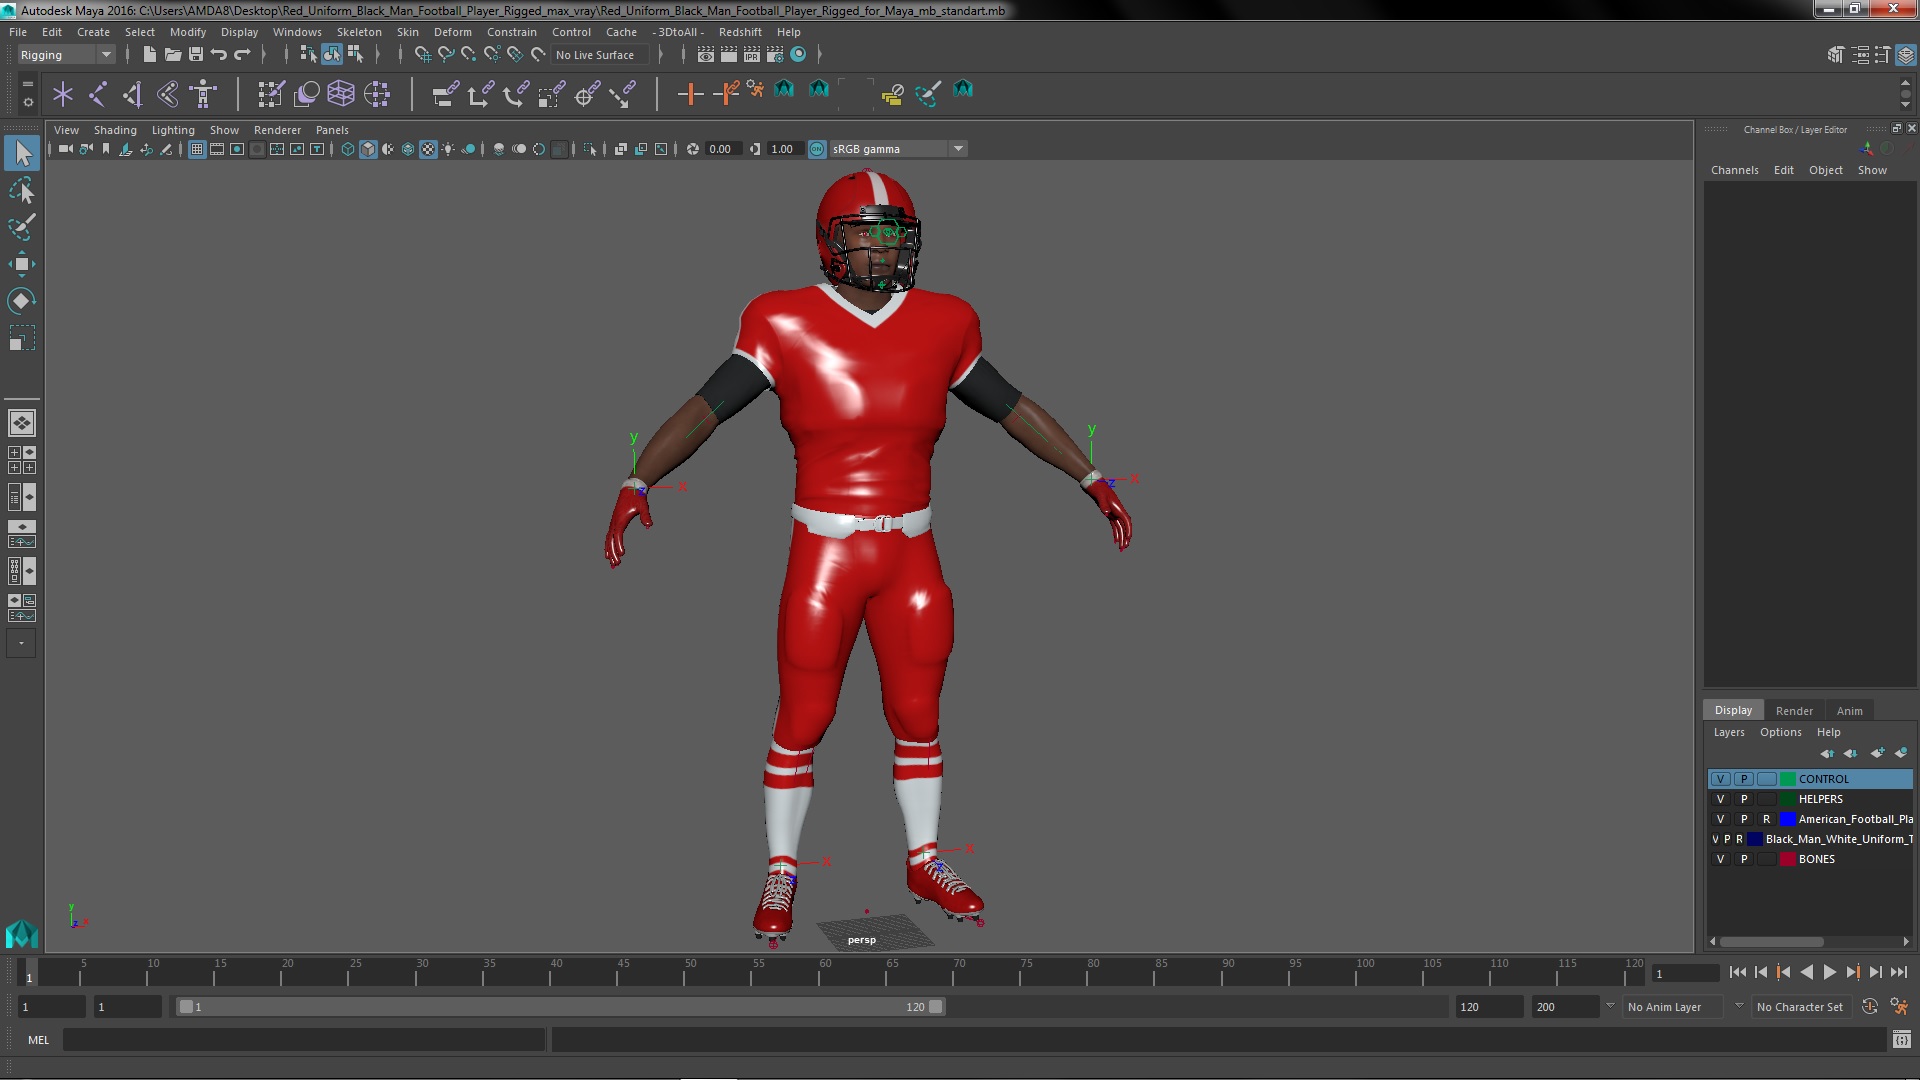
Task: Click the Create Locator shelf icon
Action: tap(63, 94)
